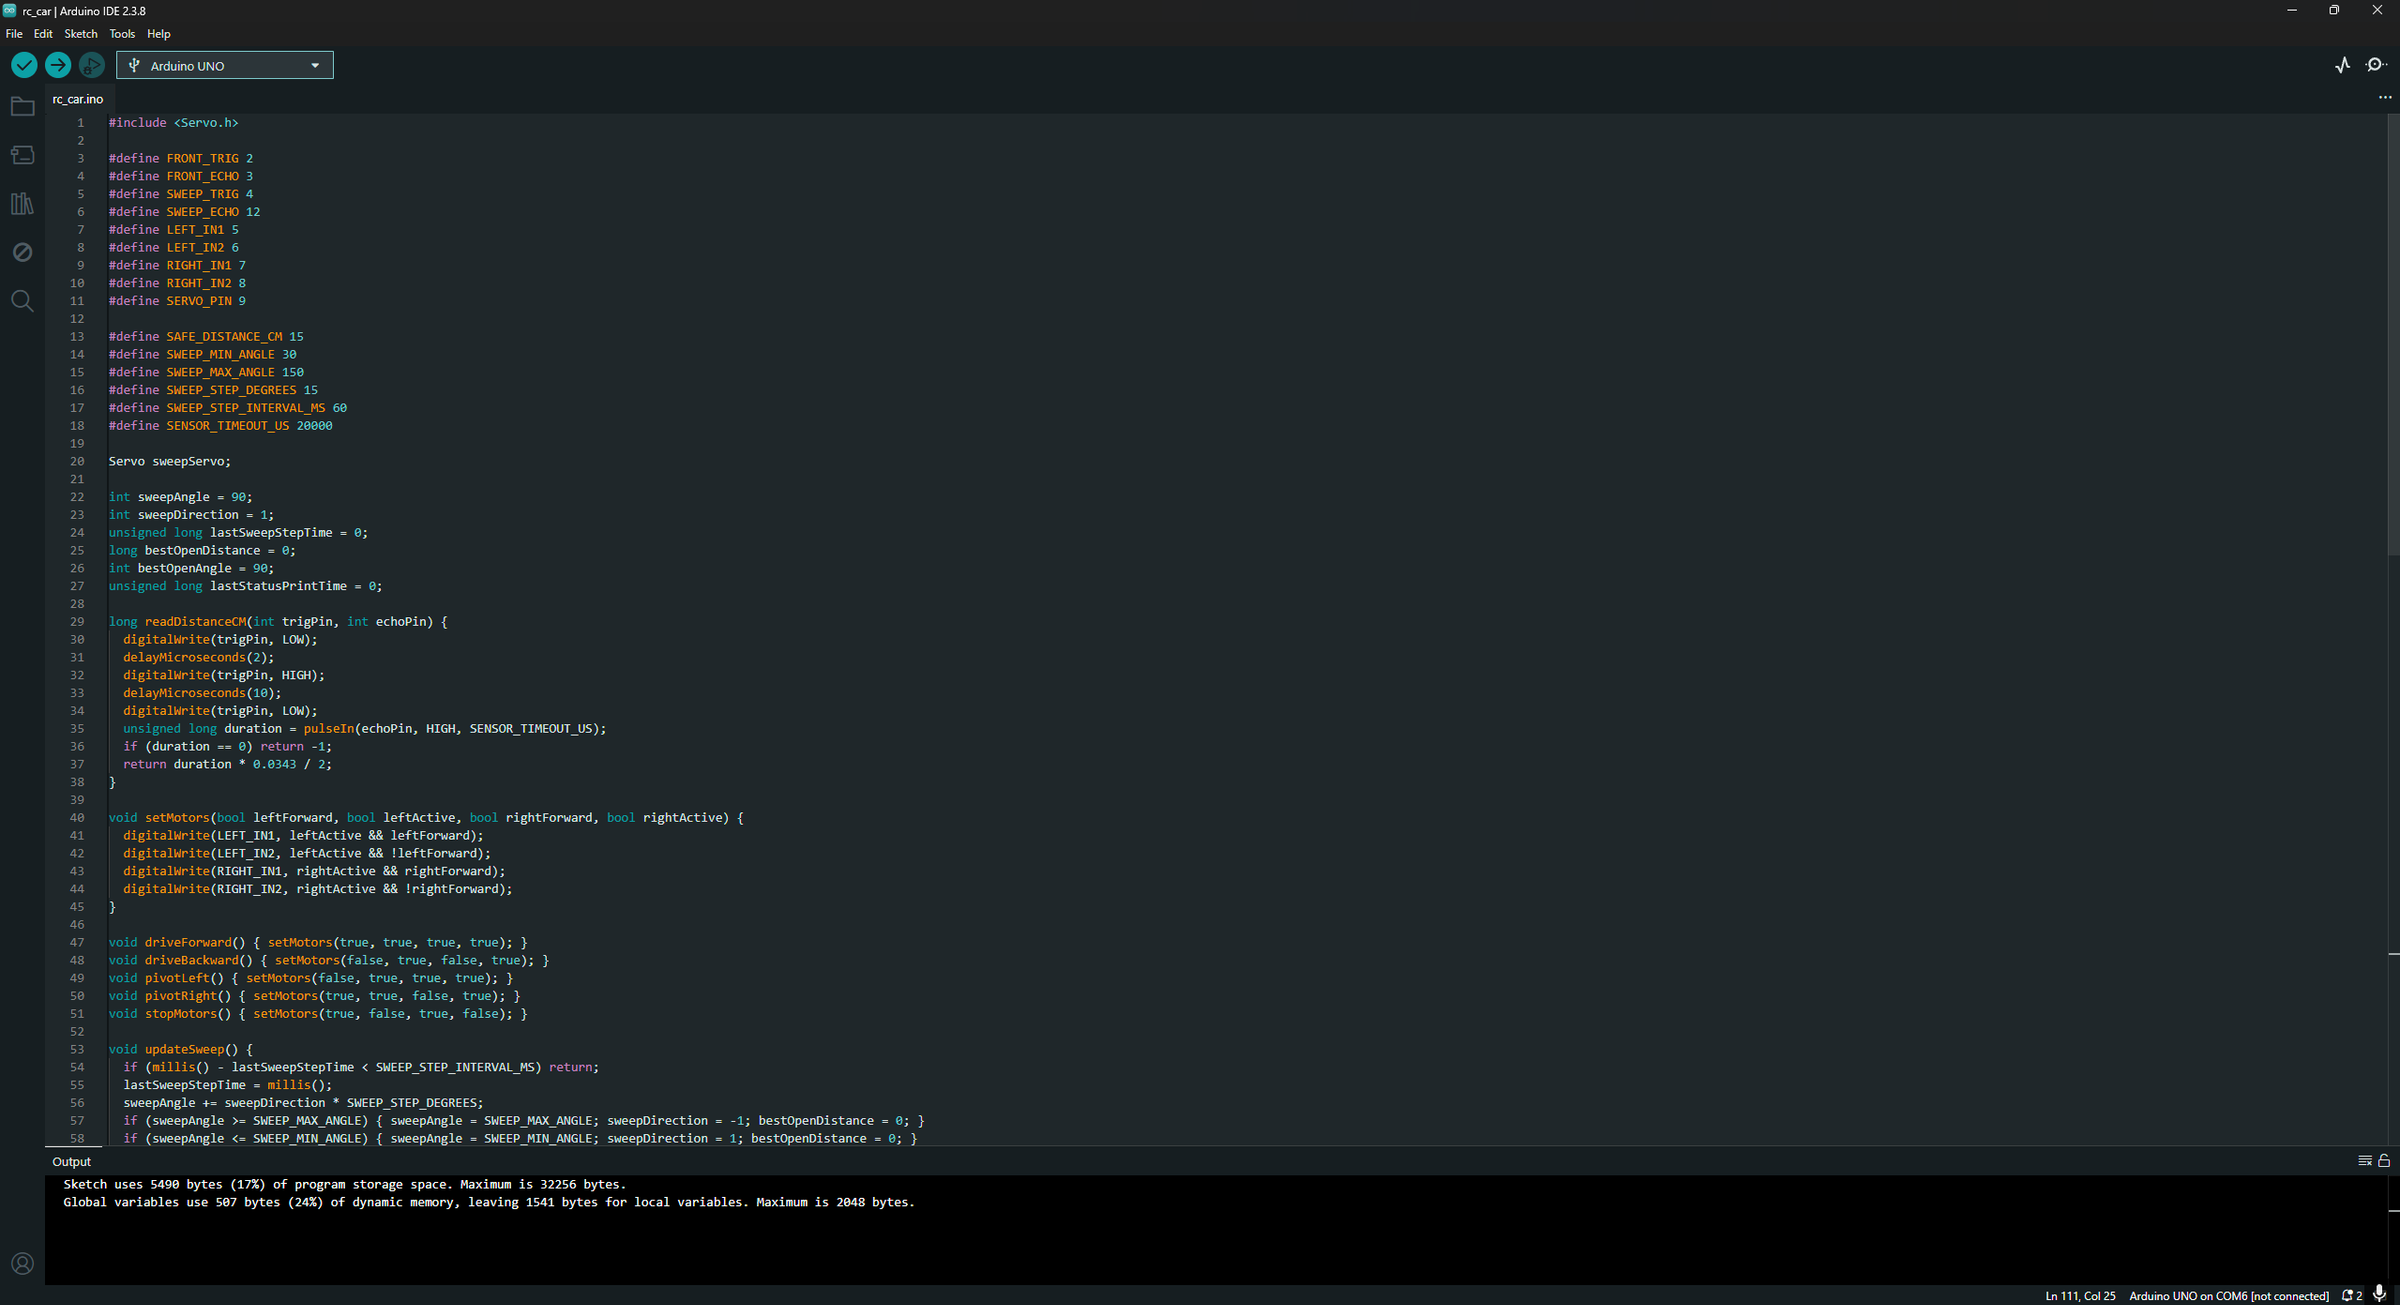This screenshot has width=2400, height=1305.
Task: Open notifications bell in status bar
Action: pyautogui.click(x=2352, y=1295)
